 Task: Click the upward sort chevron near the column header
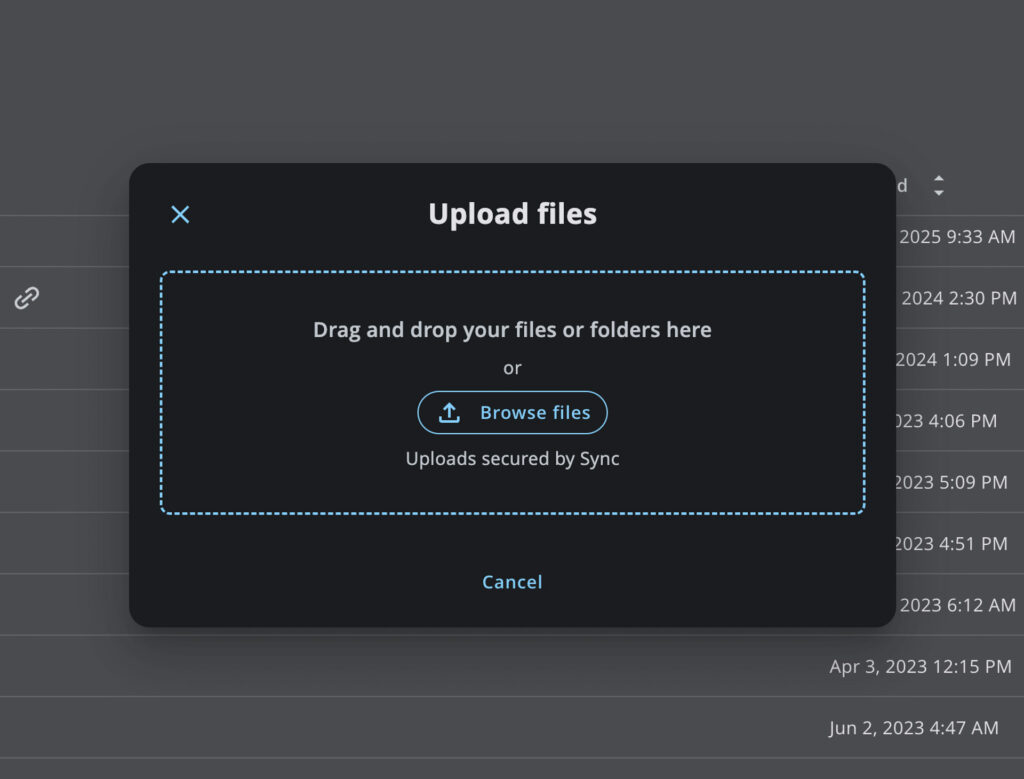click(x=939, y=179)
